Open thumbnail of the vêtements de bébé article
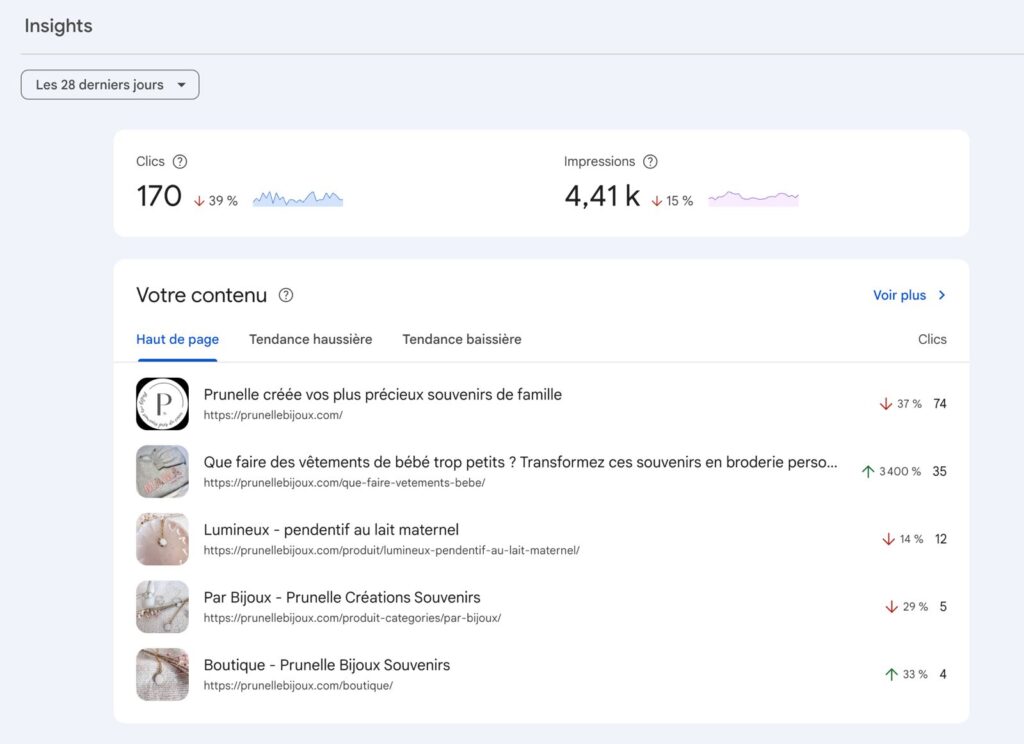The height and width of the screenshot is (744, 1024). tap(163, 472)
